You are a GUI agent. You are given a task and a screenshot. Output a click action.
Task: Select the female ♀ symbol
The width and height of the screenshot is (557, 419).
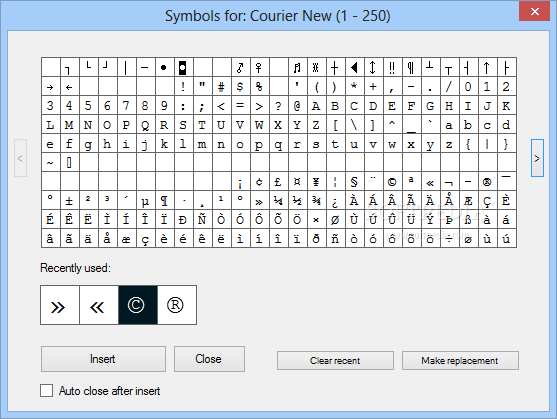259,67
